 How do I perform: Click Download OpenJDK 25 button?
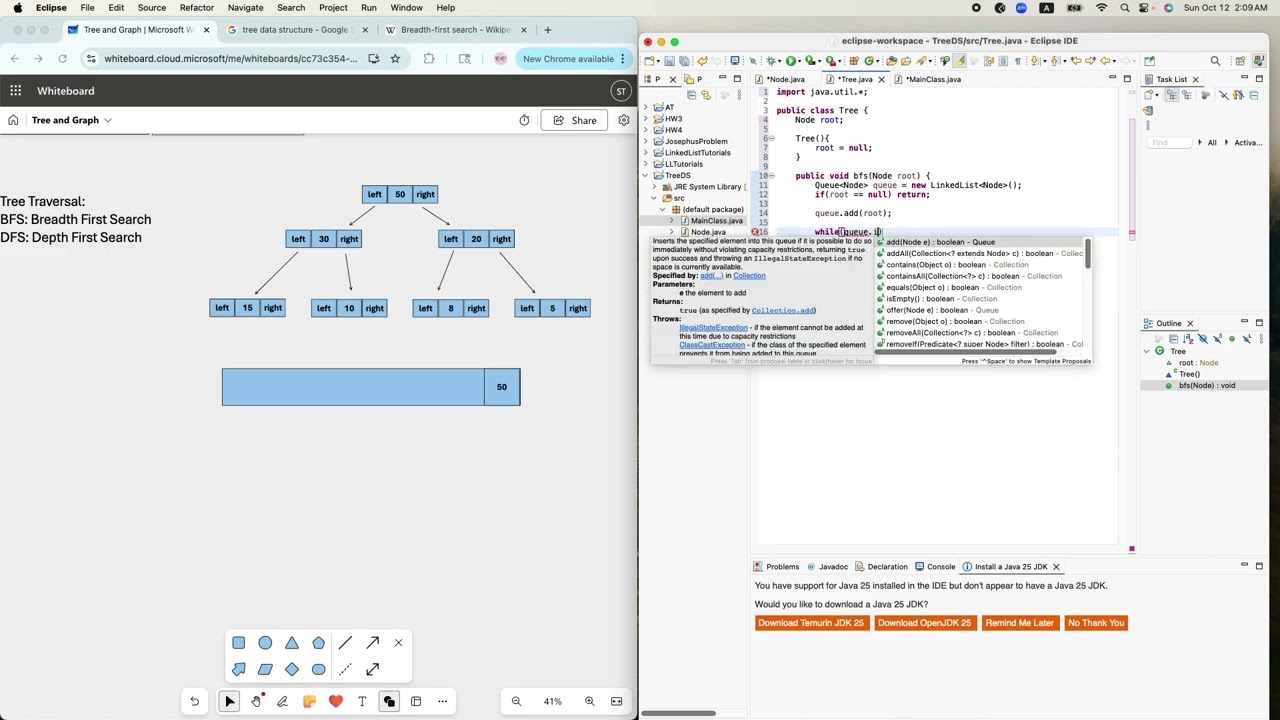(x=924, y=623)
